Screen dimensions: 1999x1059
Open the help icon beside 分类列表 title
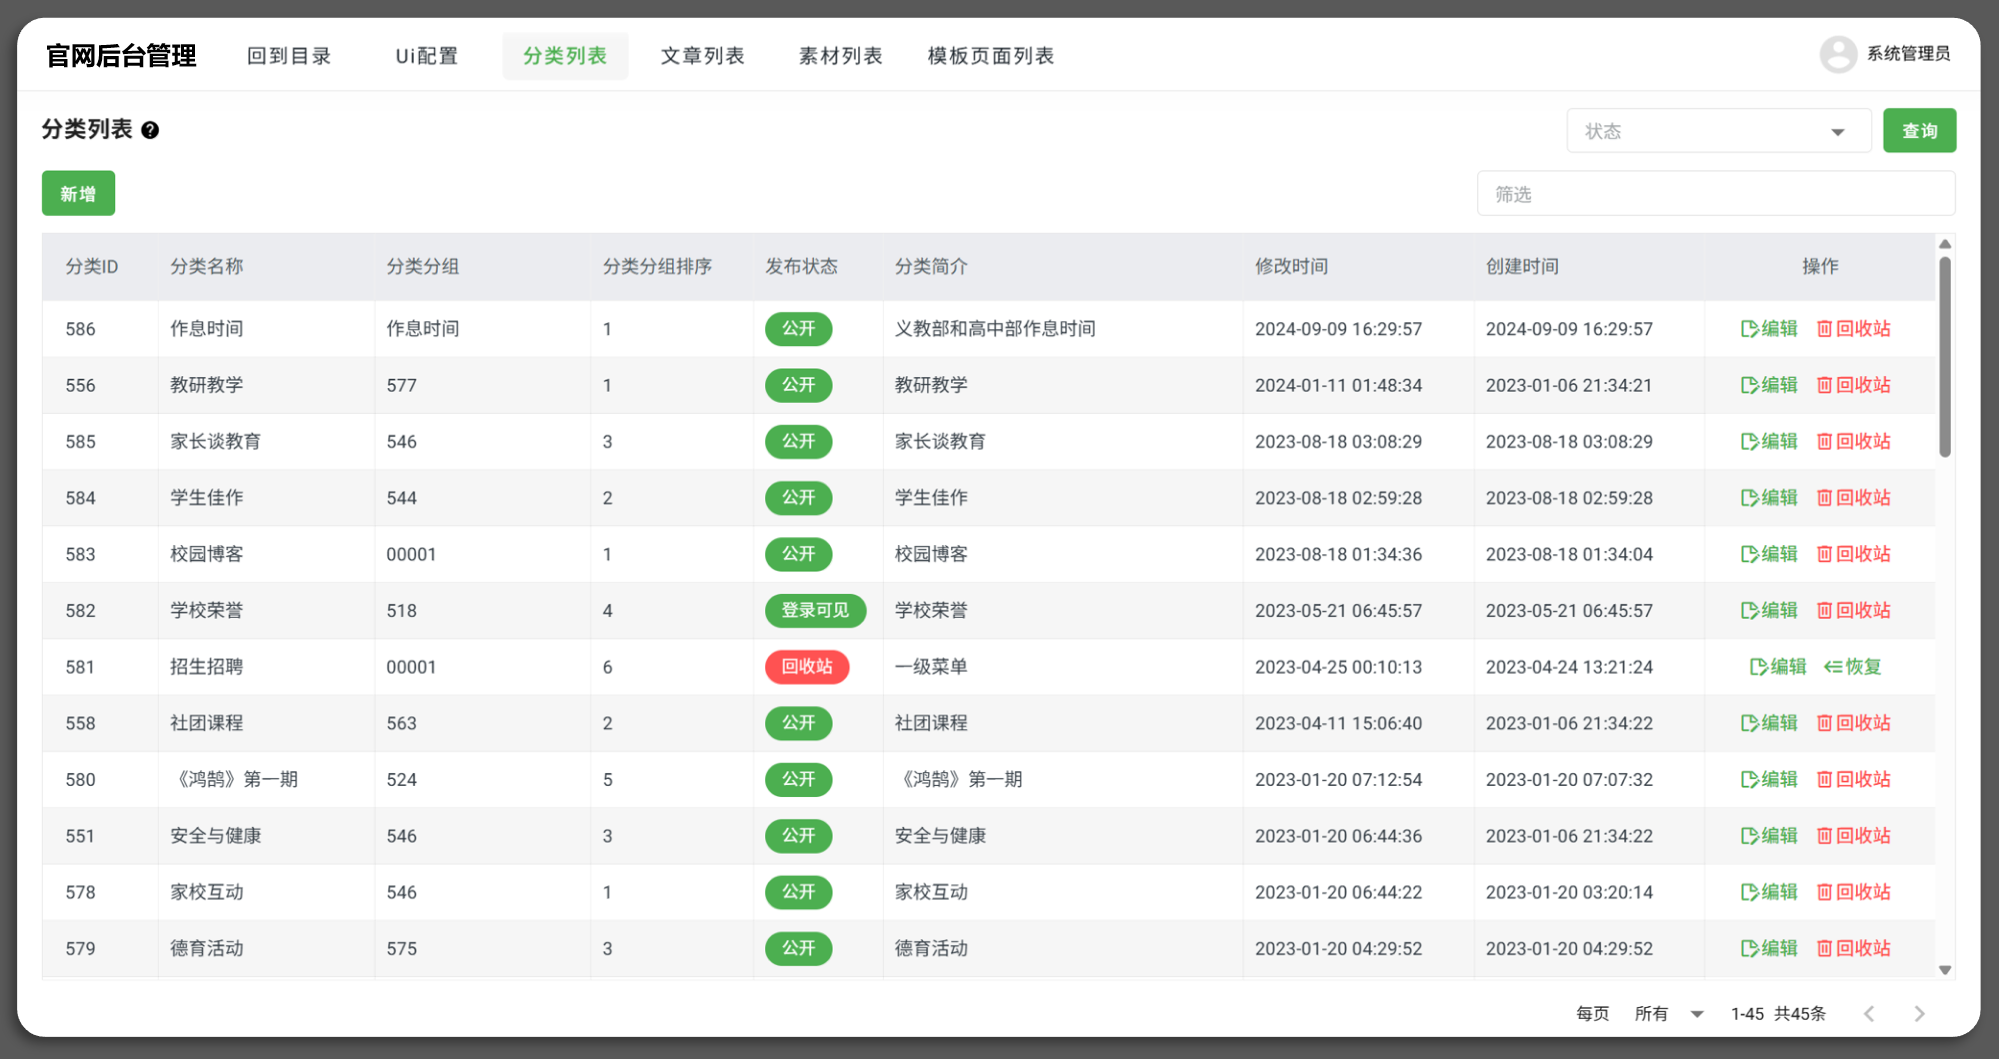point(149,130)
